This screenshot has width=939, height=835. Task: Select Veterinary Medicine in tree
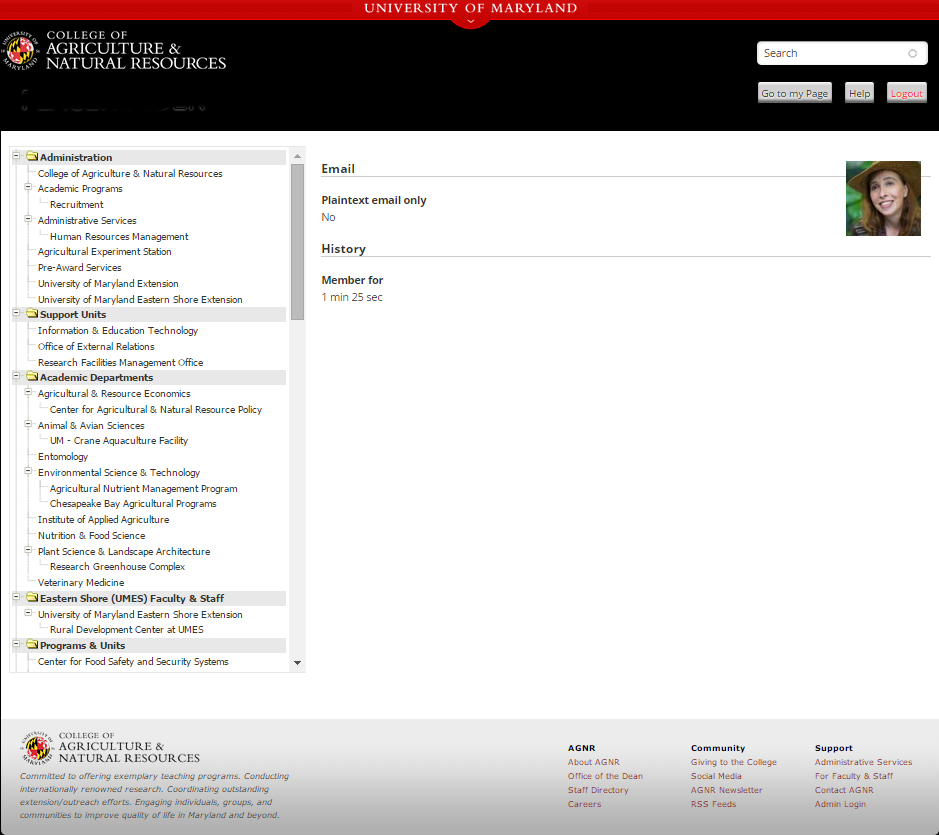(81, 583)
